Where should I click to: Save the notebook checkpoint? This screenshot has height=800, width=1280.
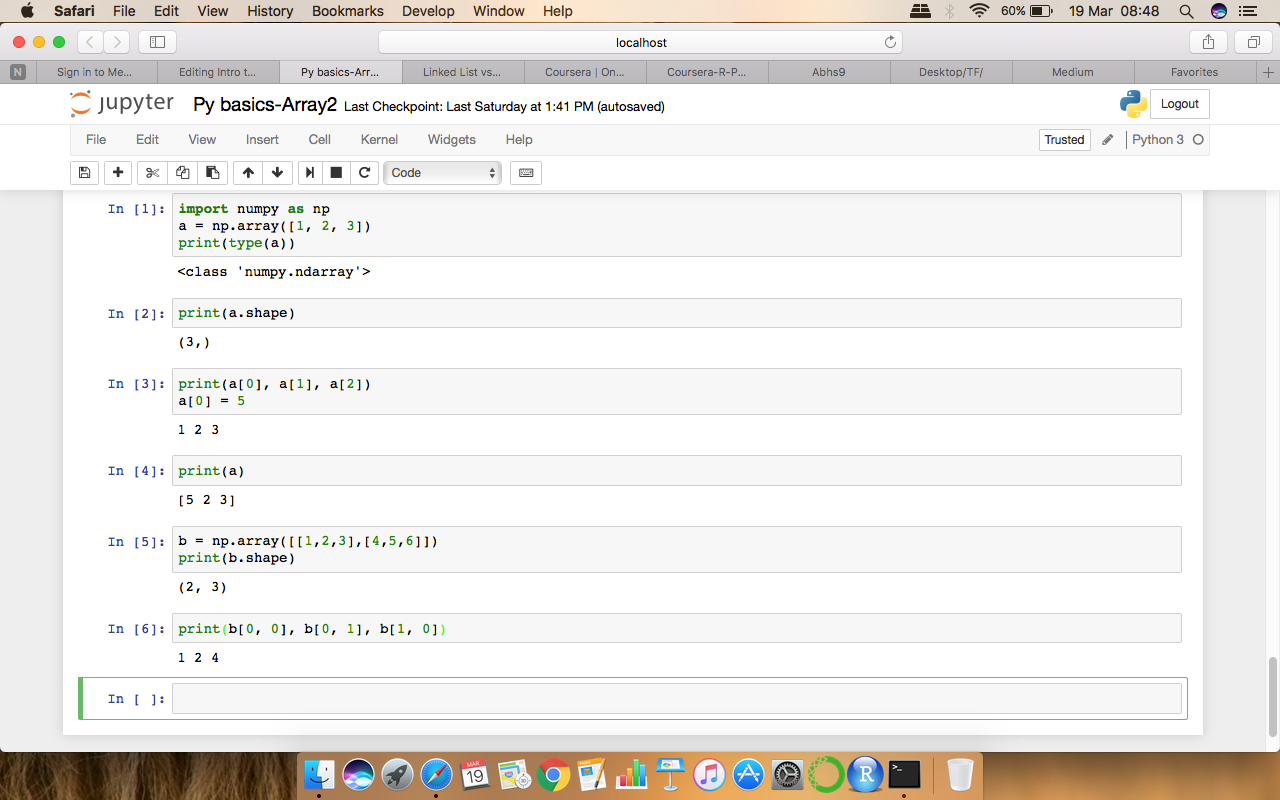click(x=84, y=172)
